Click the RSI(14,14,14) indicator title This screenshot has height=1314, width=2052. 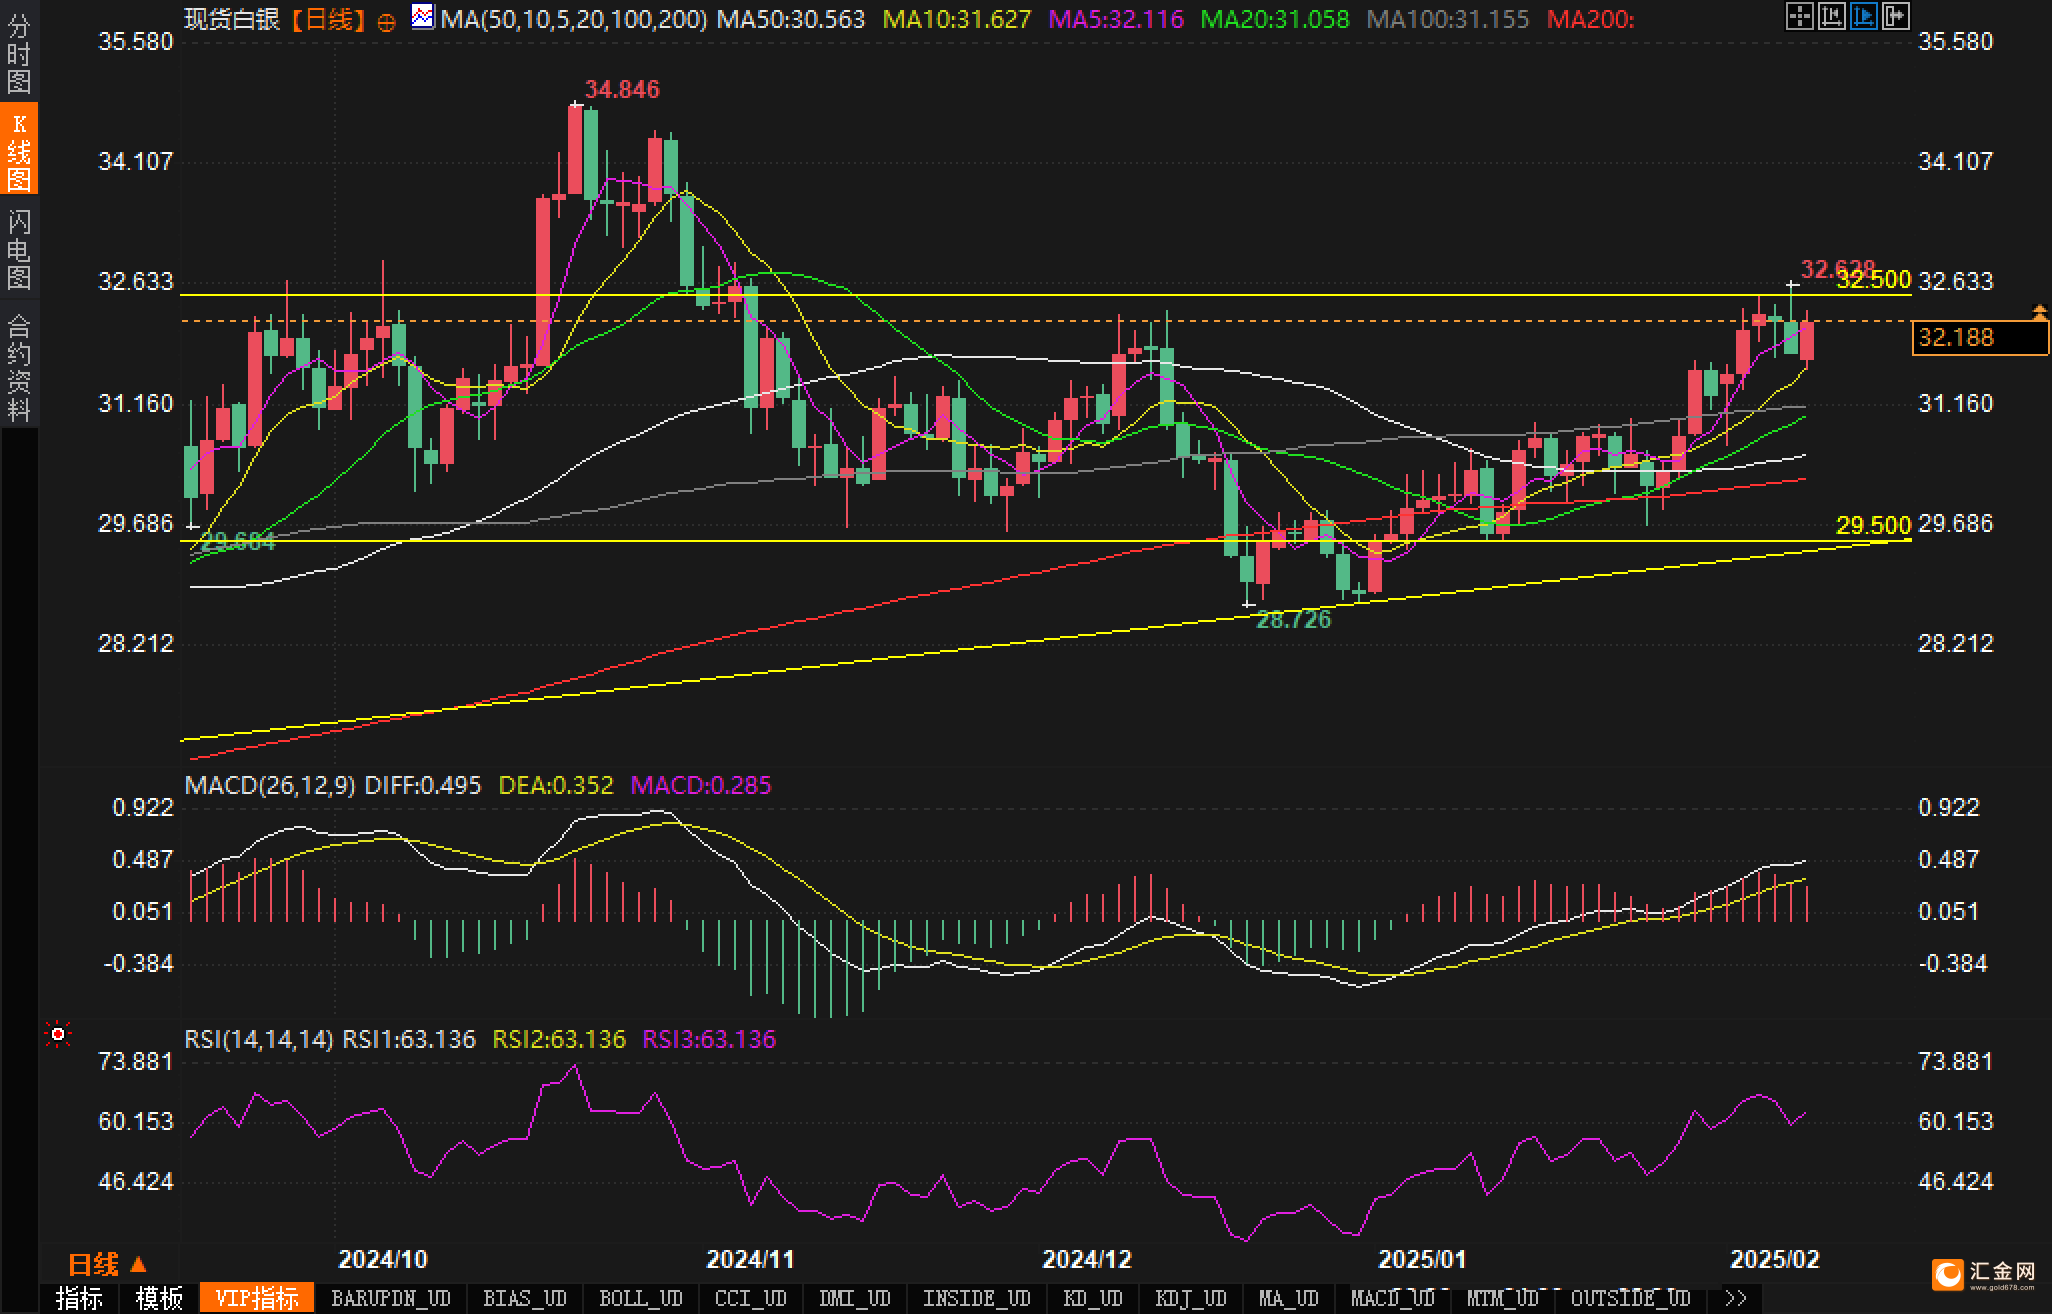pos(259,1039)
